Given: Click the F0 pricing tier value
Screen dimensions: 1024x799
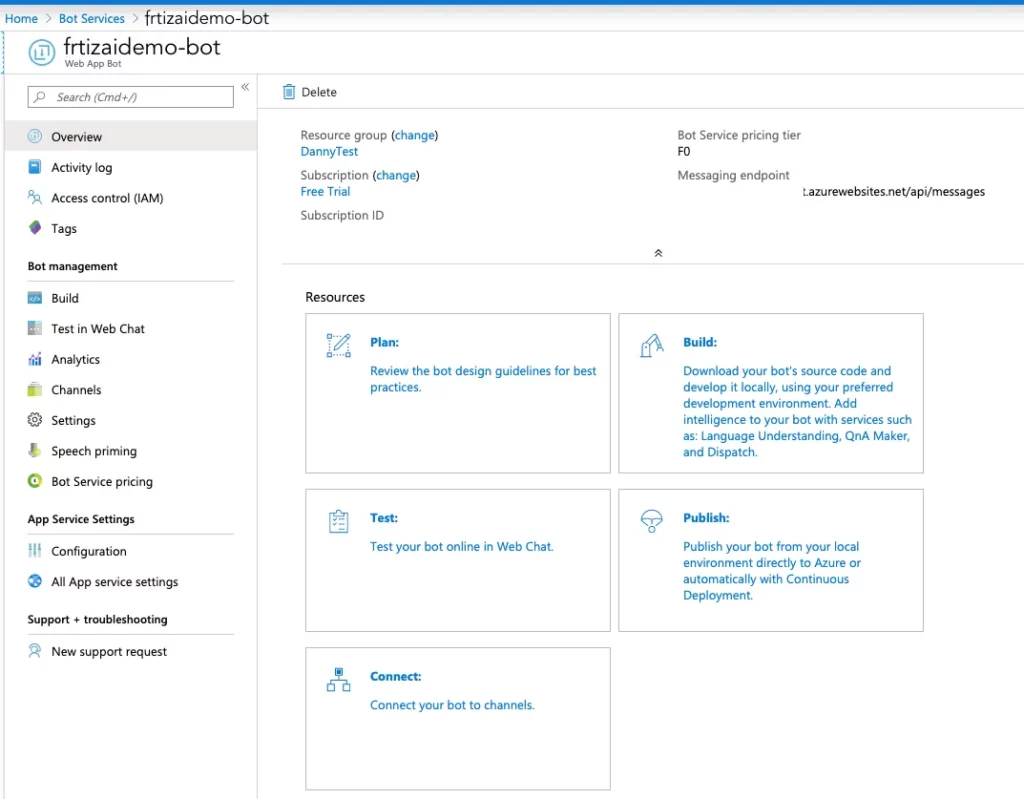Looking at the screenshot, I should pyautogui.click(x=684, y=152).
